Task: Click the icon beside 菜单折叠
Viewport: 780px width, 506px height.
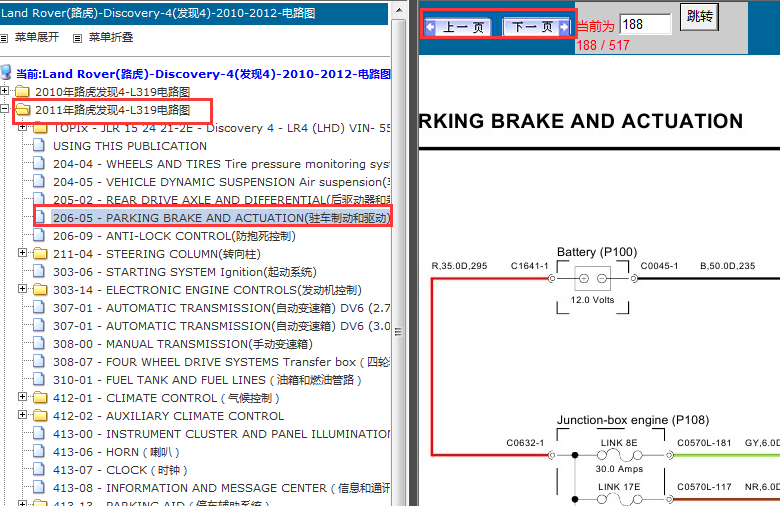Action: click(77, 38)
